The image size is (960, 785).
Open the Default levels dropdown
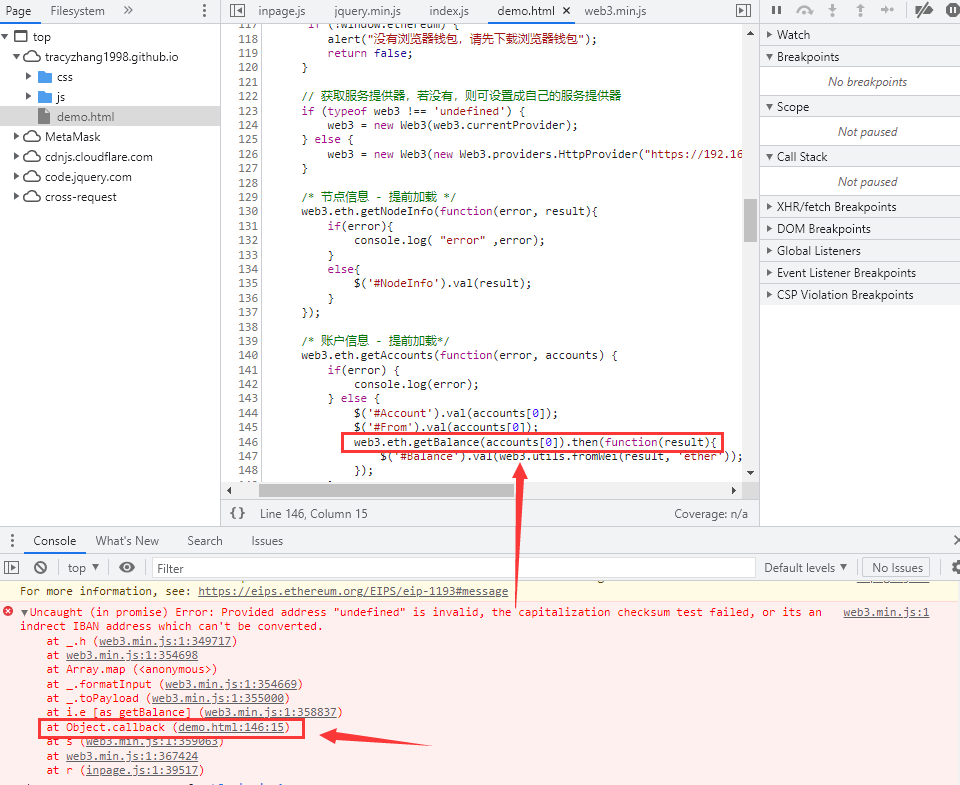(x=806, y=567)
